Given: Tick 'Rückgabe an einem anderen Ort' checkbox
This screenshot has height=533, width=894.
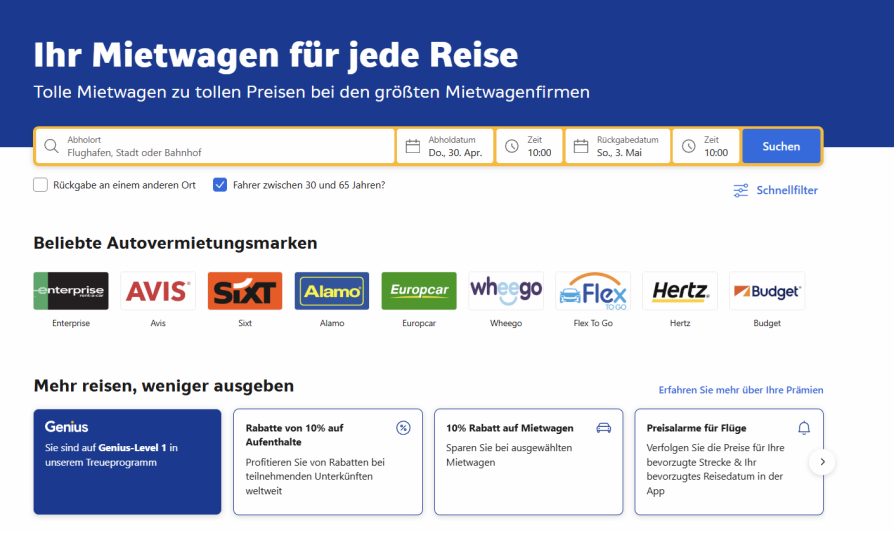Looking at the screenshot, I should point(40,185).
